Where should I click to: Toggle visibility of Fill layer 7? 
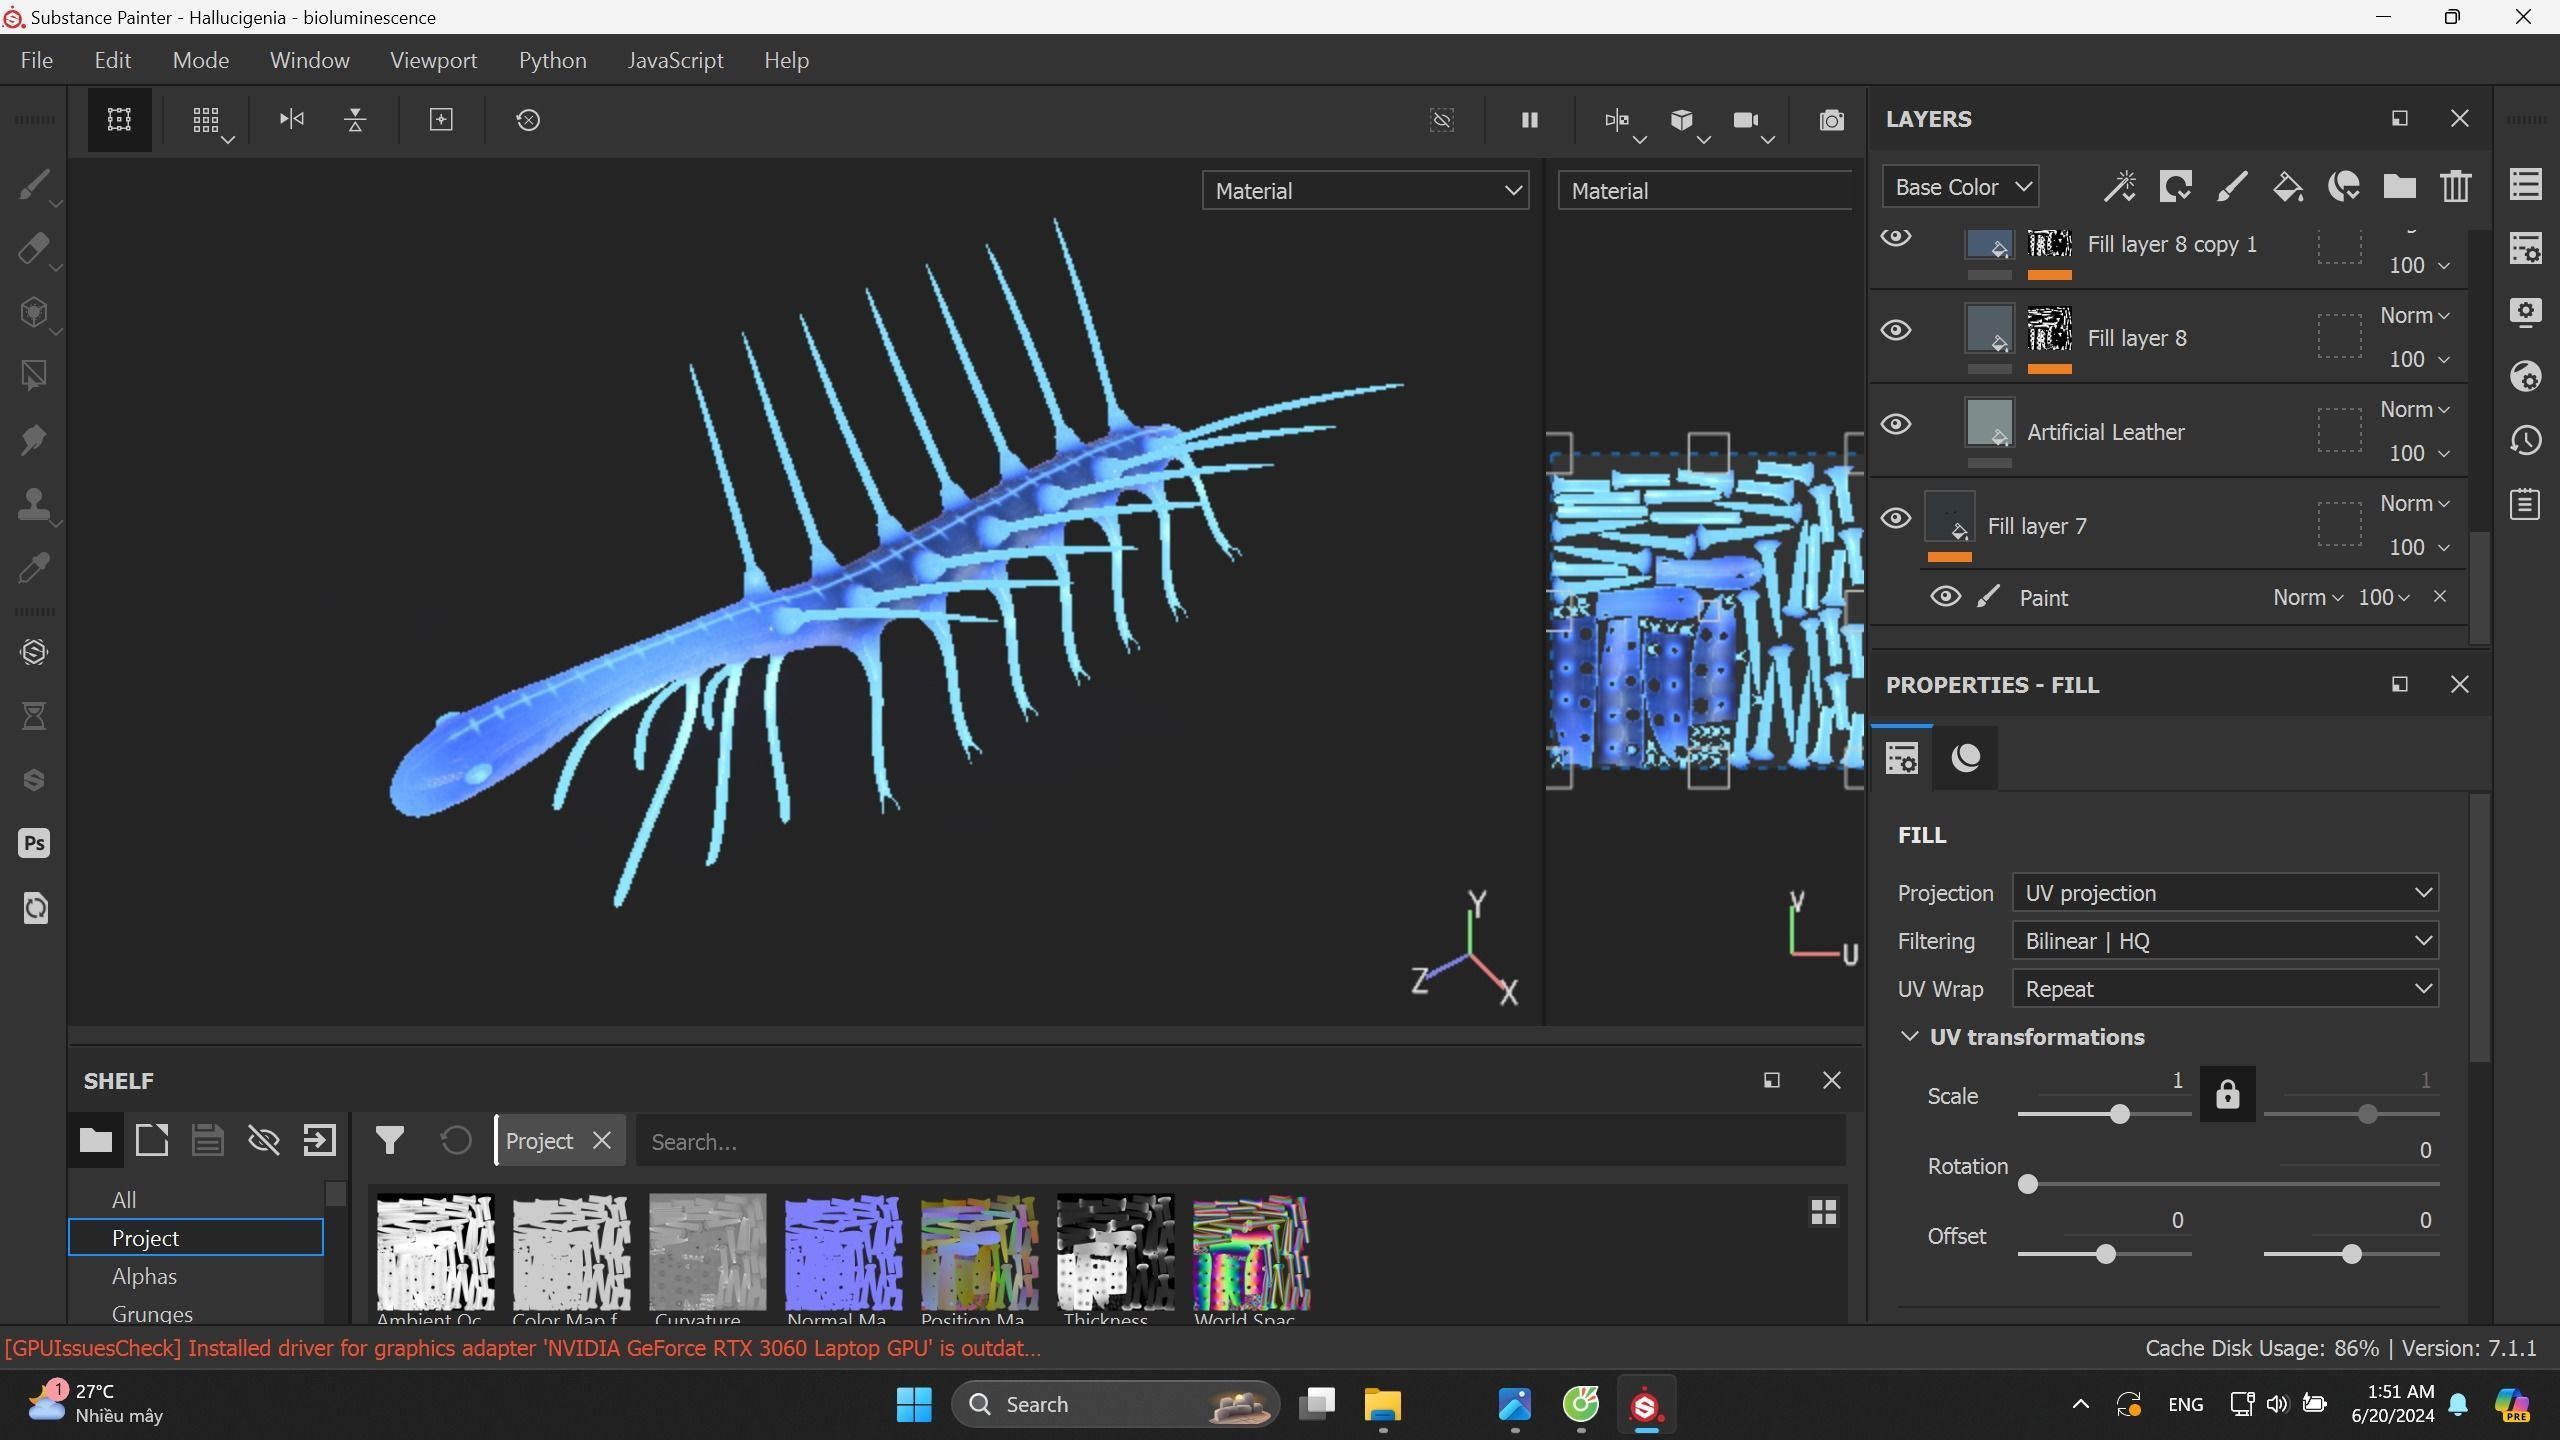1896,519
